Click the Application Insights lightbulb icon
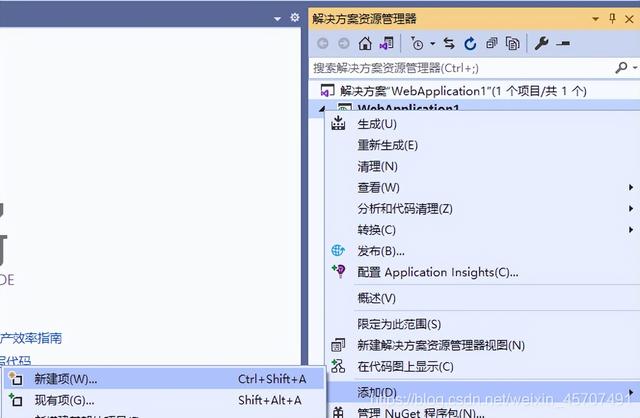The image size is (640, 418). 338,271
